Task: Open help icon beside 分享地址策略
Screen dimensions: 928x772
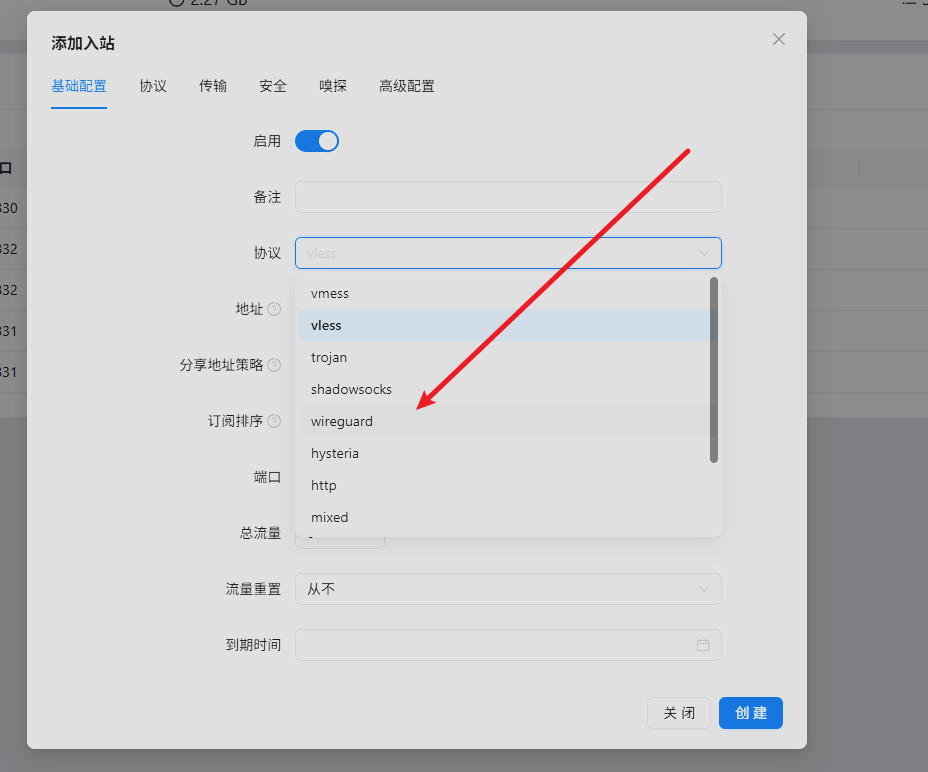Action: pos(274,365)
